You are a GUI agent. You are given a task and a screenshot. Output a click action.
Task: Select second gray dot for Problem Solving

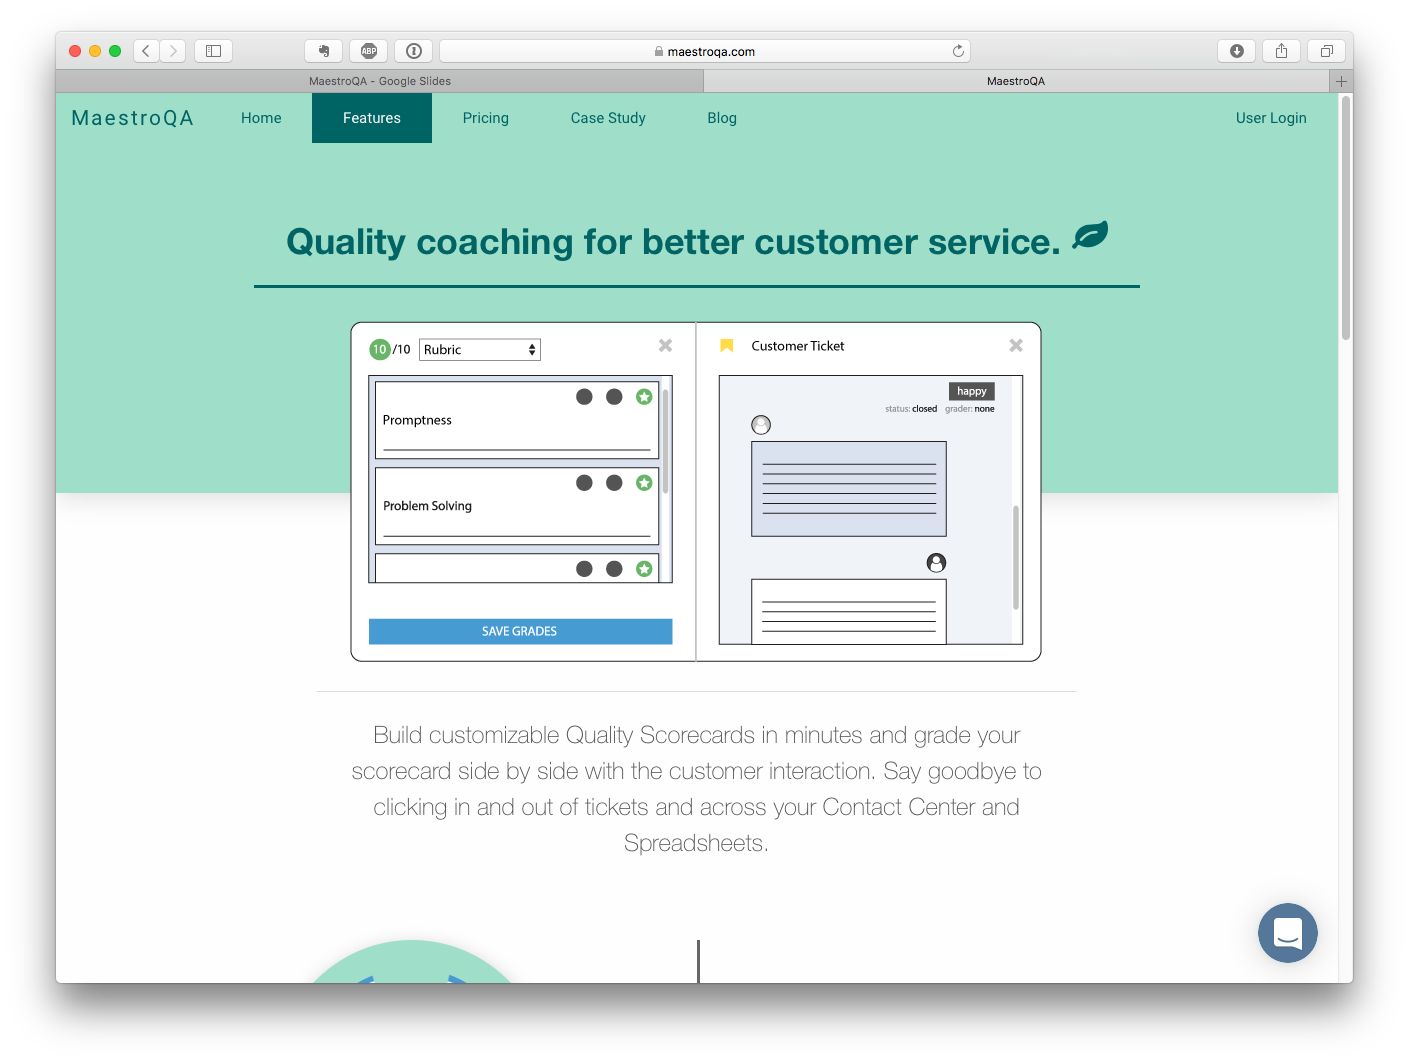pyautogui.click(x=614, y=483)
